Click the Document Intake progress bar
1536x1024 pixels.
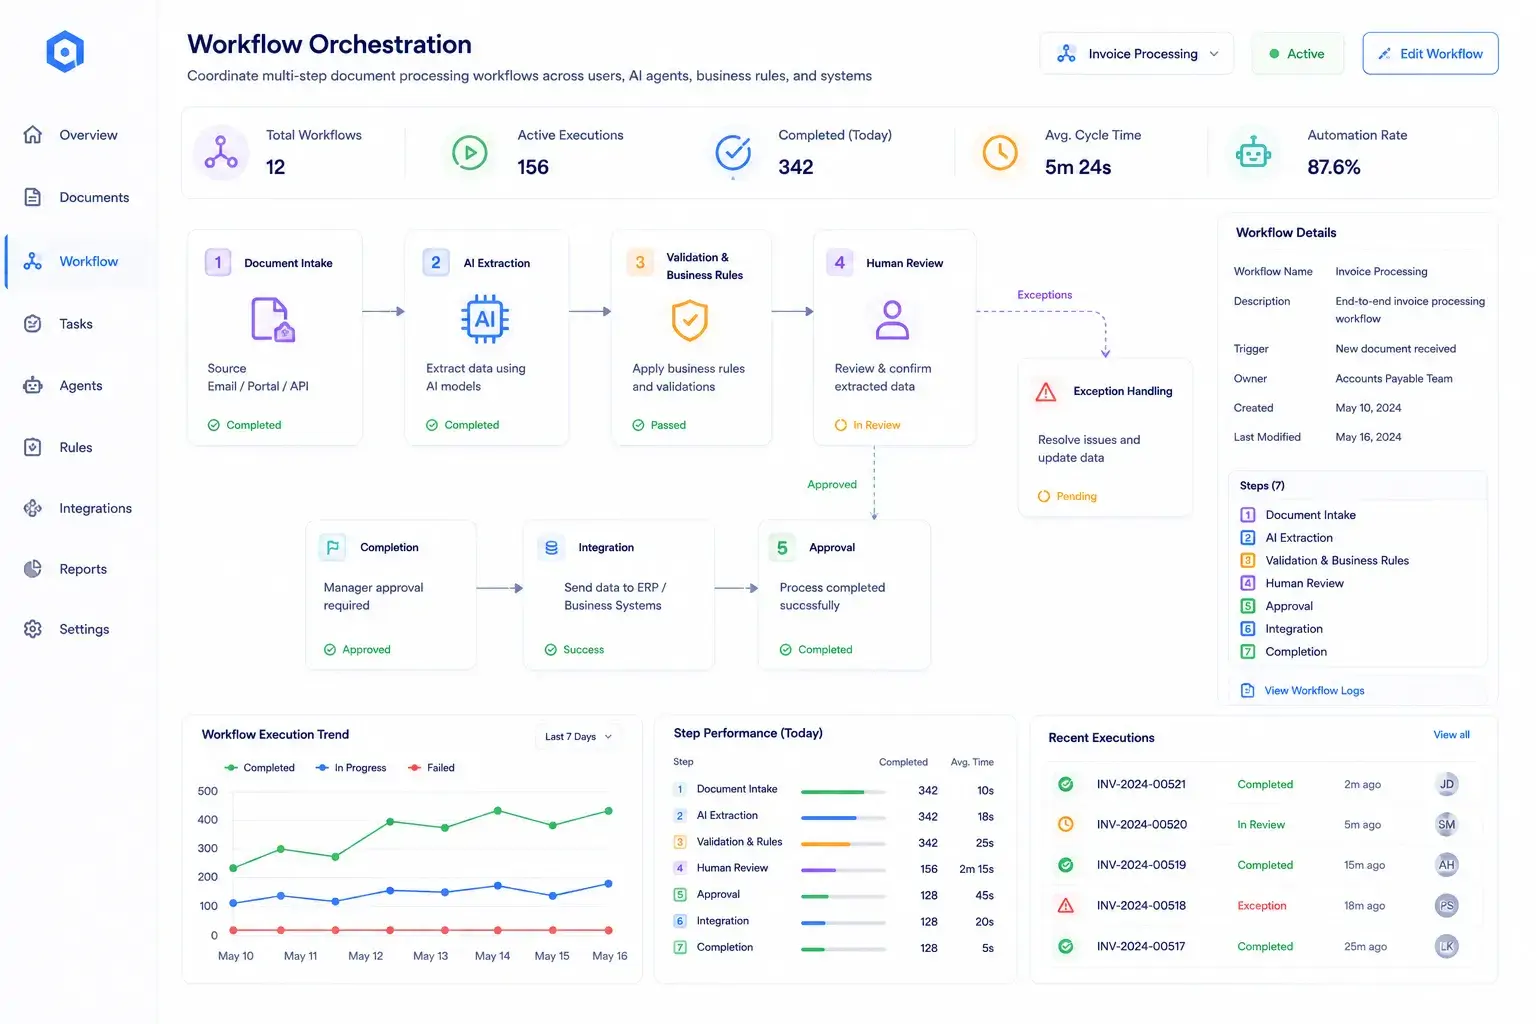tap(843, 792)
